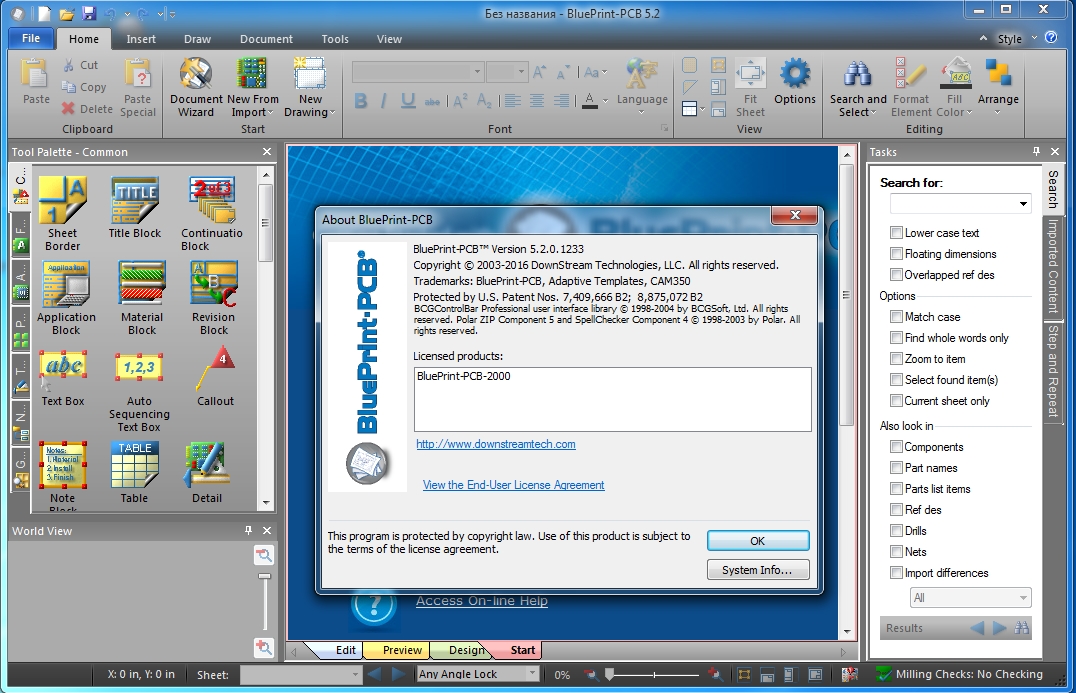The width and height of the screenshot is (1076, 693).
Task: Select Auto Sequencing Text Box tool
Action: [139, 392]
